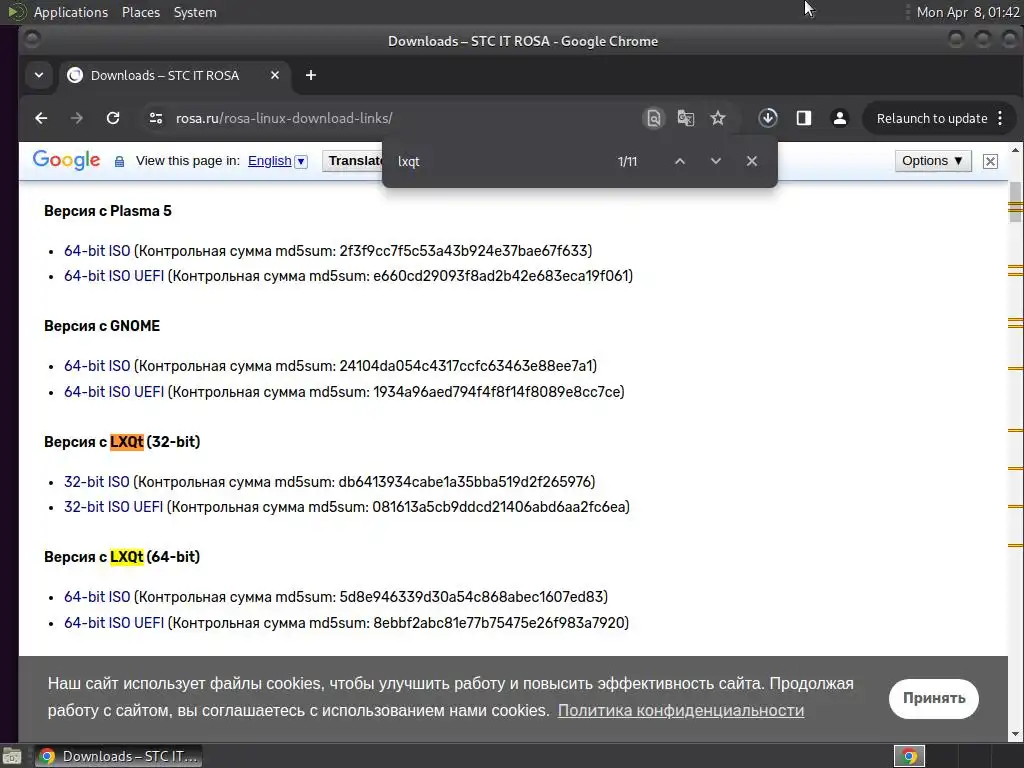
Task: Download LXQt 32-bit ISO
Action: (x=97, y=481)
